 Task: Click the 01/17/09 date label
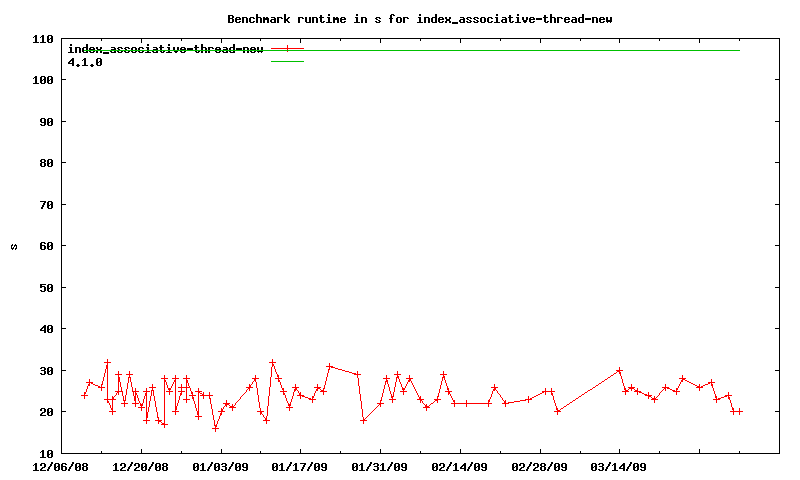300,466
